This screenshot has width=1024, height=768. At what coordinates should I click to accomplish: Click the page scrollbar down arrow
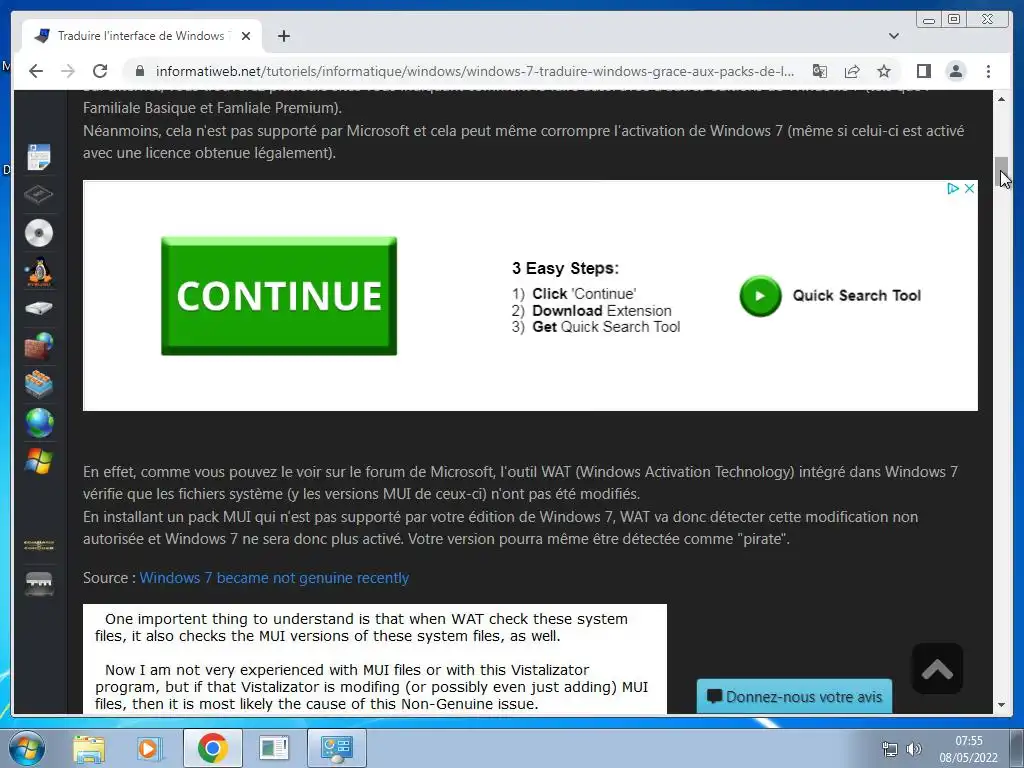tap(1002, 705)
